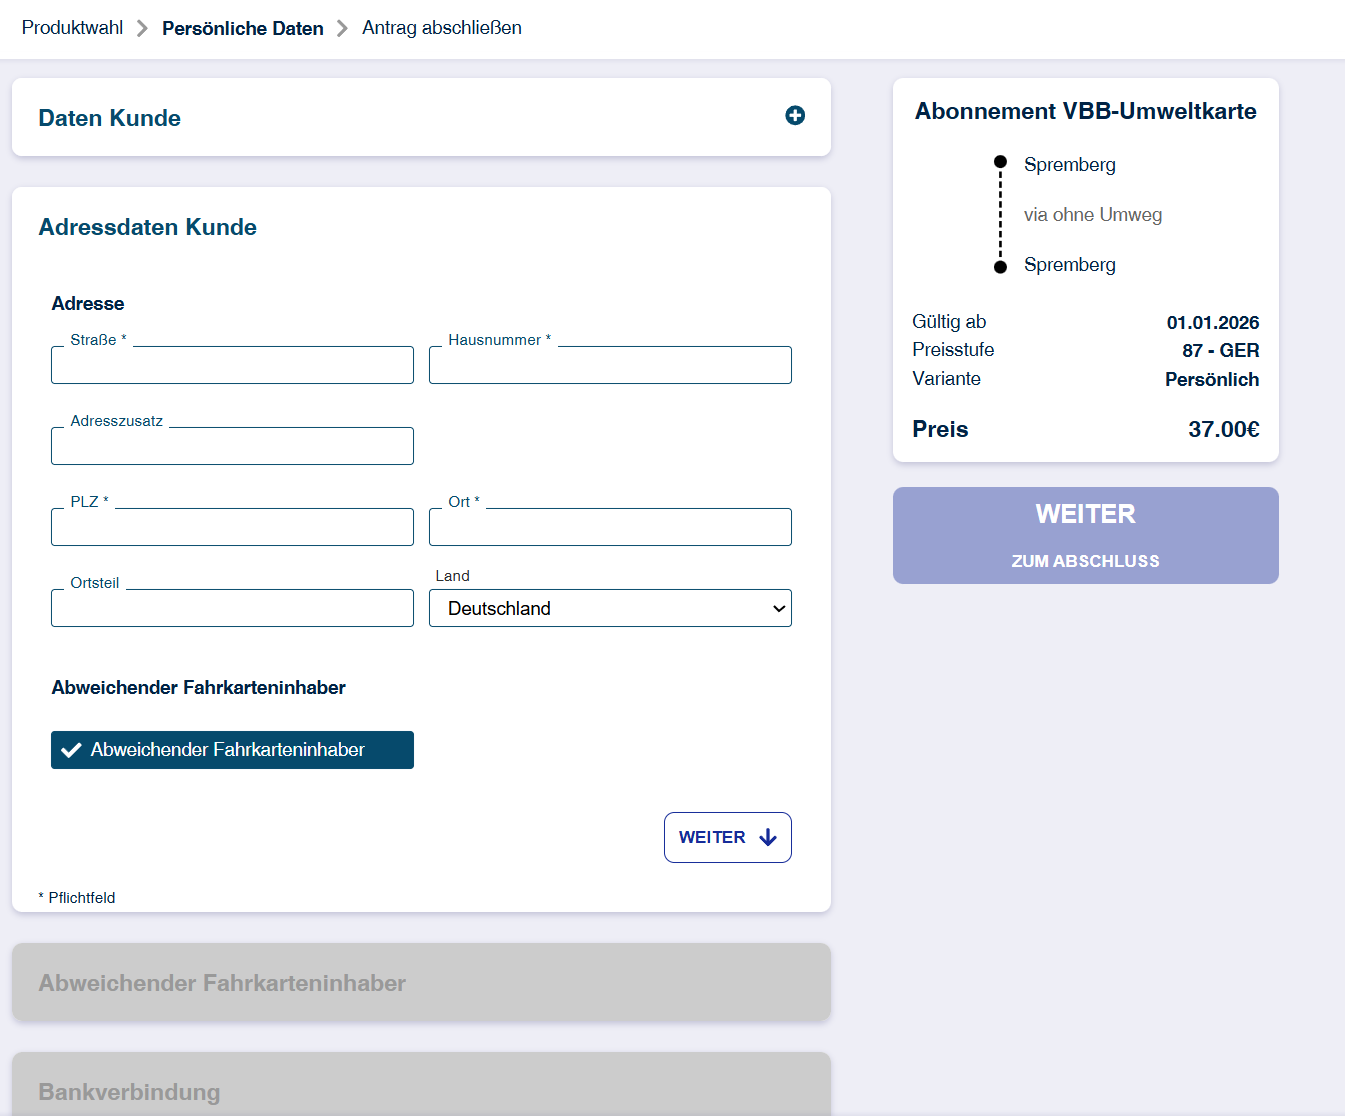Click into the Hausnummer field

point(610,366)
